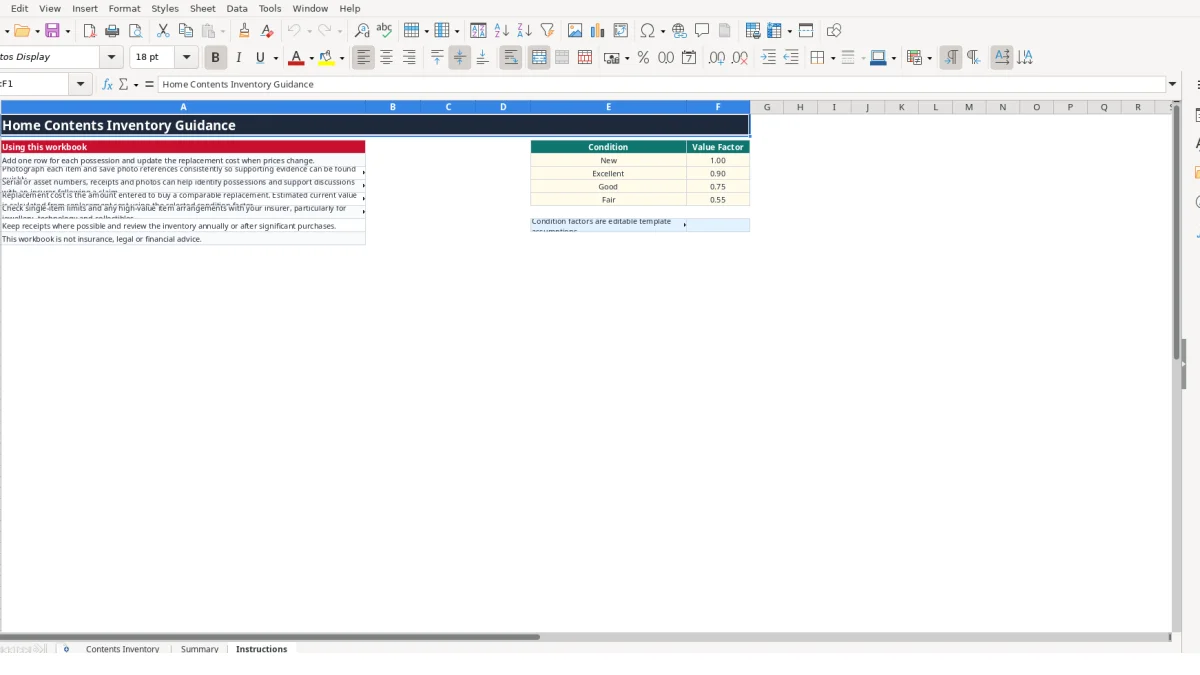Screen dimensions: 1200x675
Task: Click the Delete Decimal Place icon
Action: pos(740,58)
